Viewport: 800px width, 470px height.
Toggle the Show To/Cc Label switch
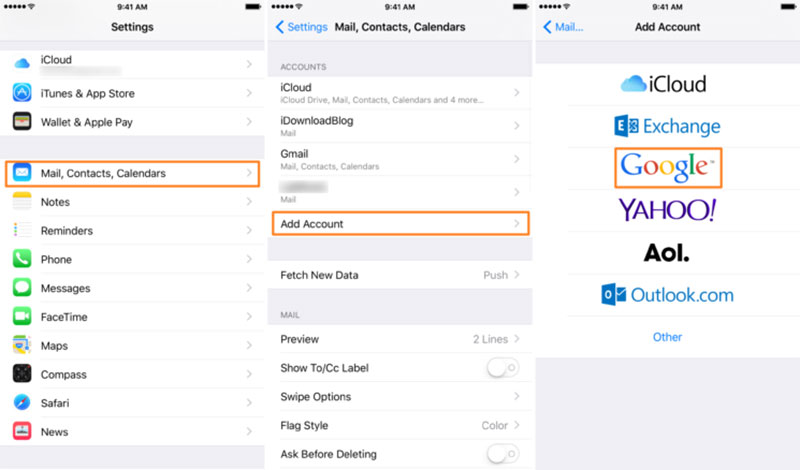pyautogui.click(x=501, y=368)
